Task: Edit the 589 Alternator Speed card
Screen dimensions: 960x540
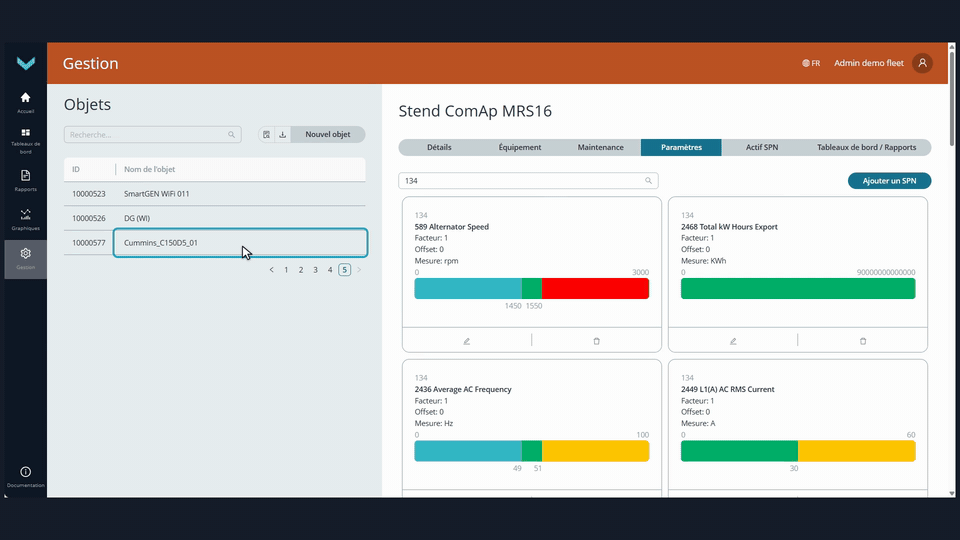Action: click(x=467, y=341)
